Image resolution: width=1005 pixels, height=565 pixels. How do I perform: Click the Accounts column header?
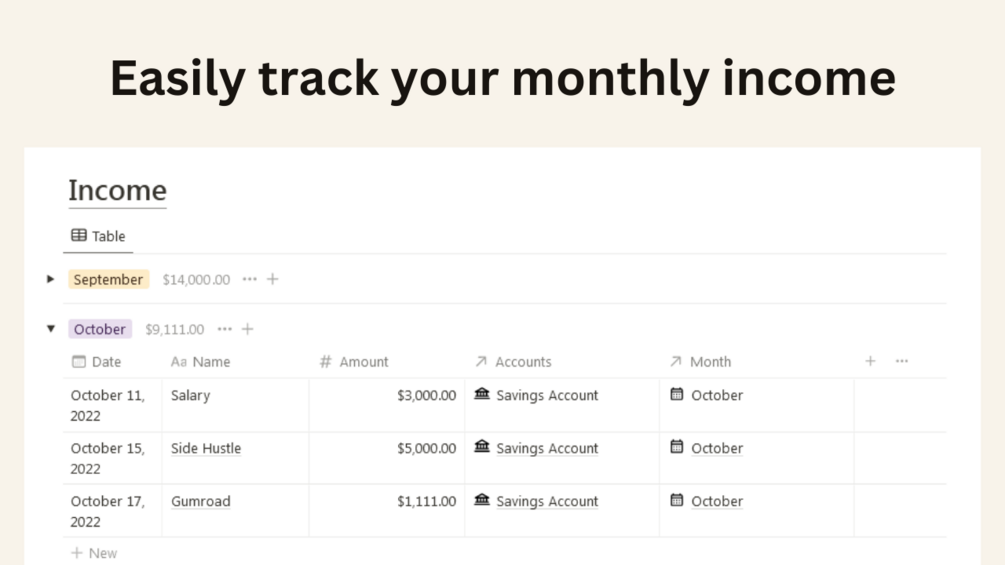[x=514, y=362]
